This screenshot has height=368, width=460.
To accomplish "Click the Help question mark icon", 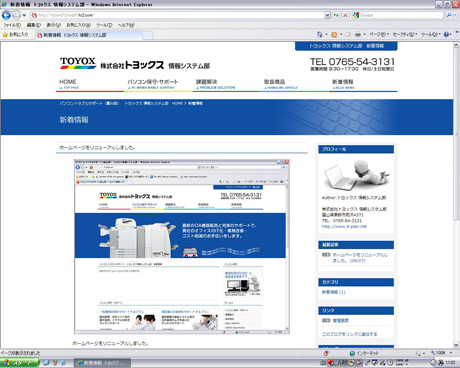I will [446, 34].
